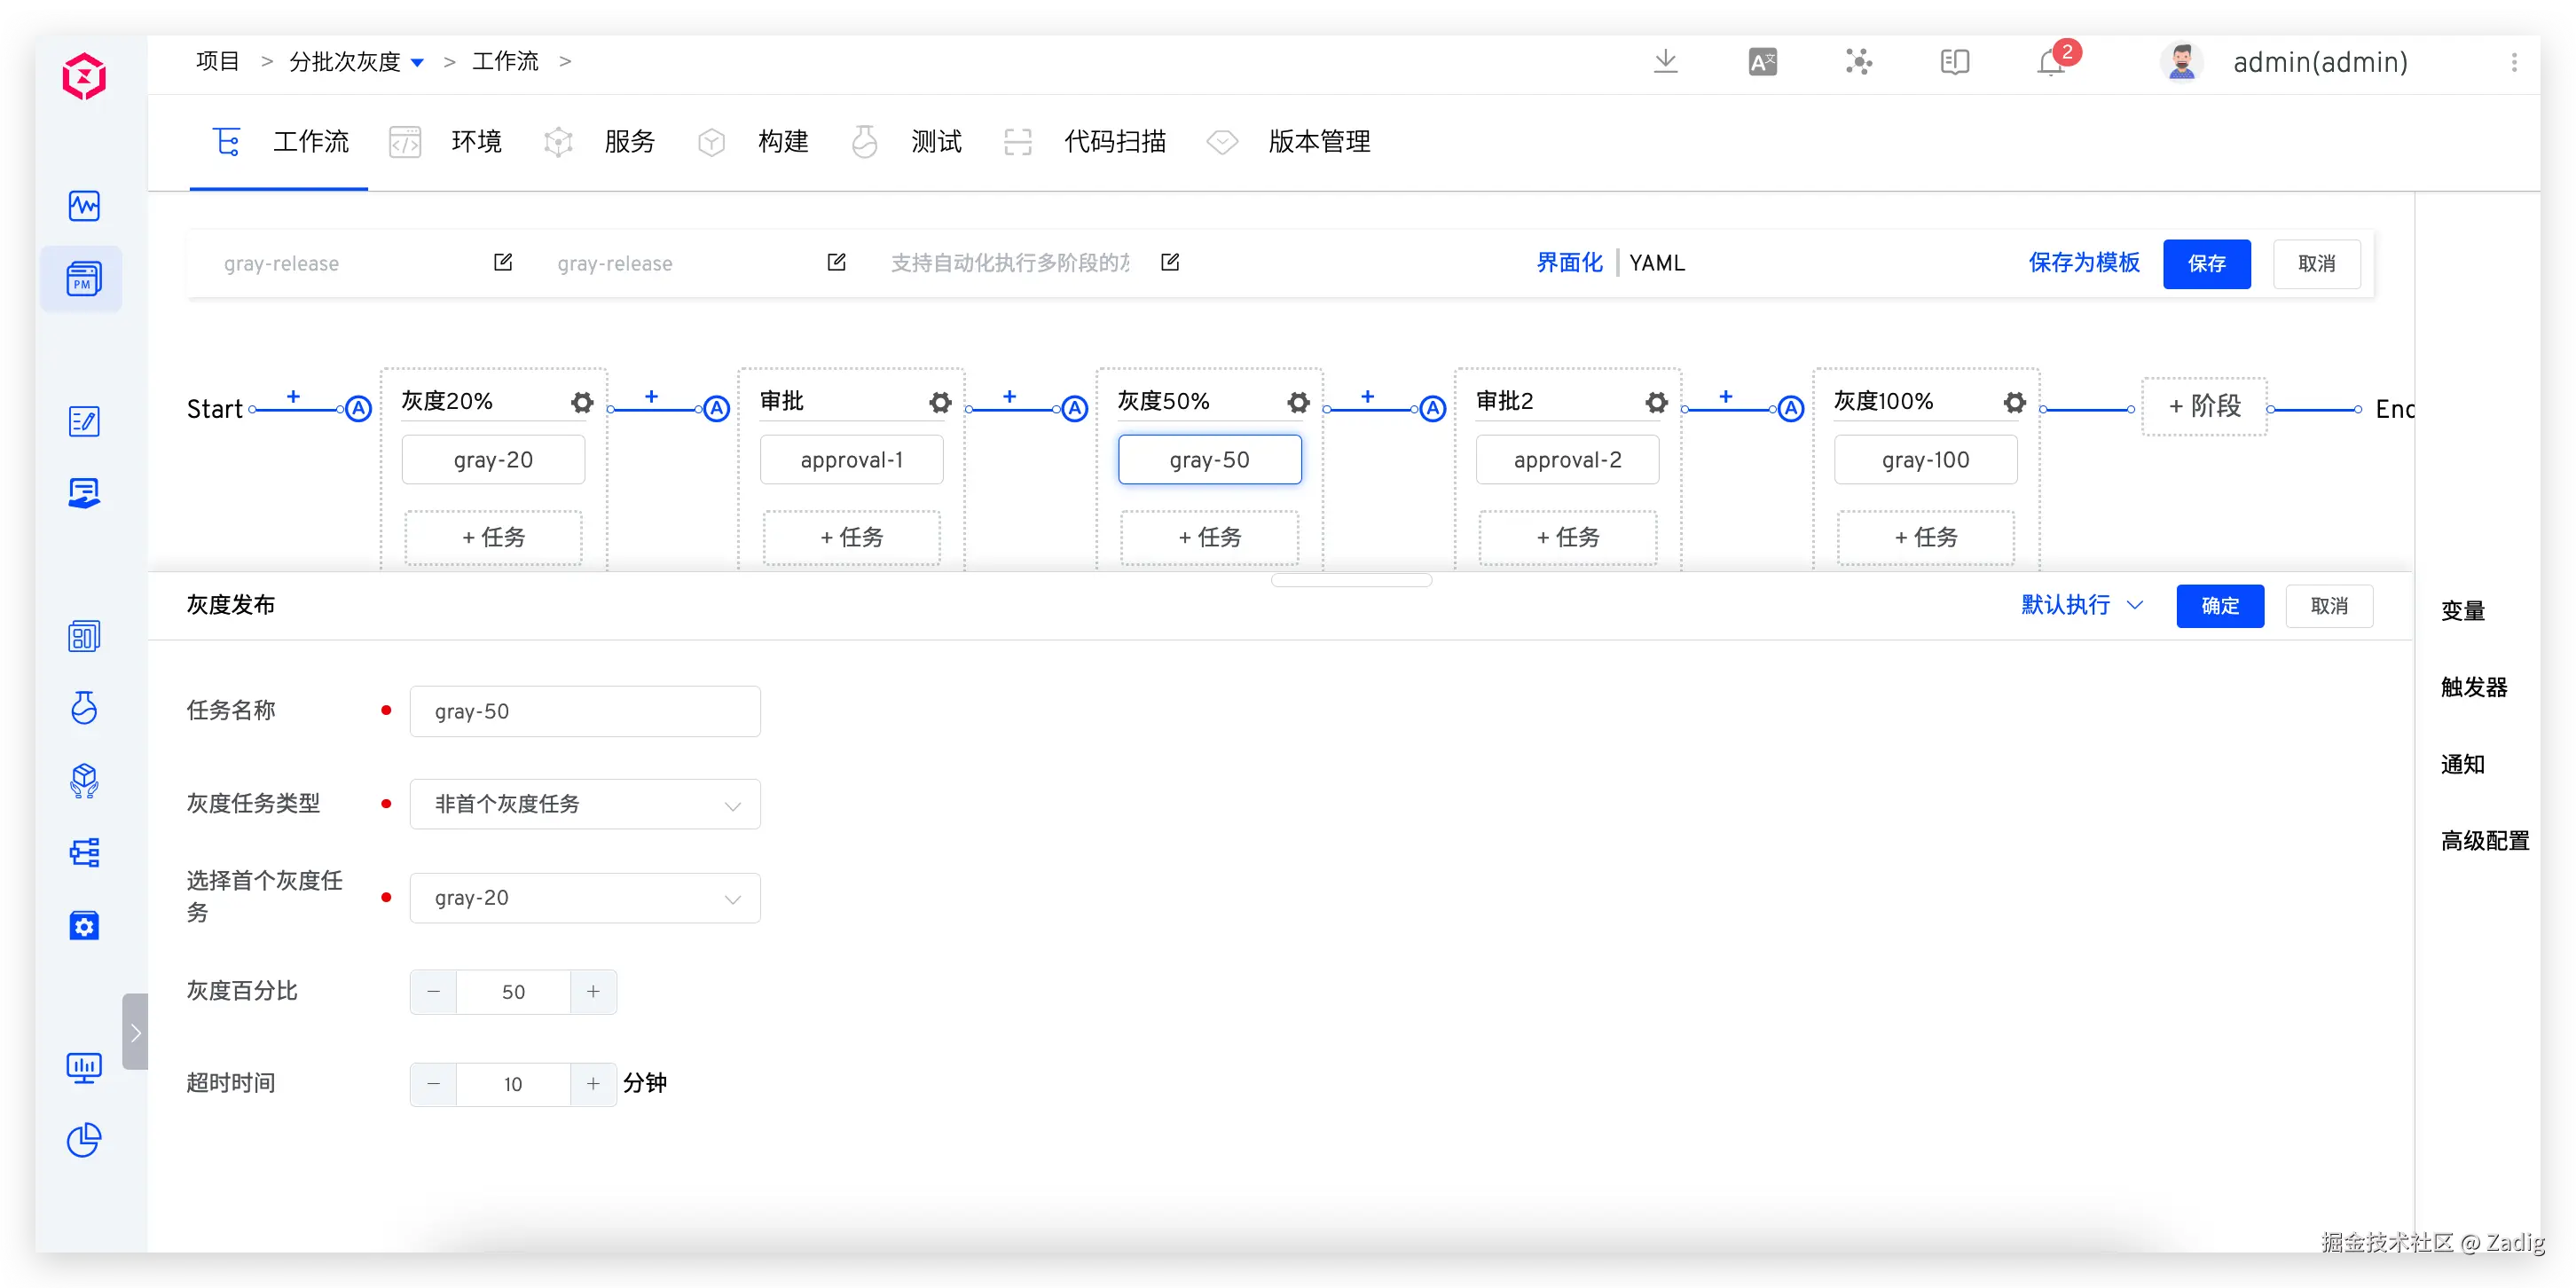Click the download icon in header

(1665, 62)
